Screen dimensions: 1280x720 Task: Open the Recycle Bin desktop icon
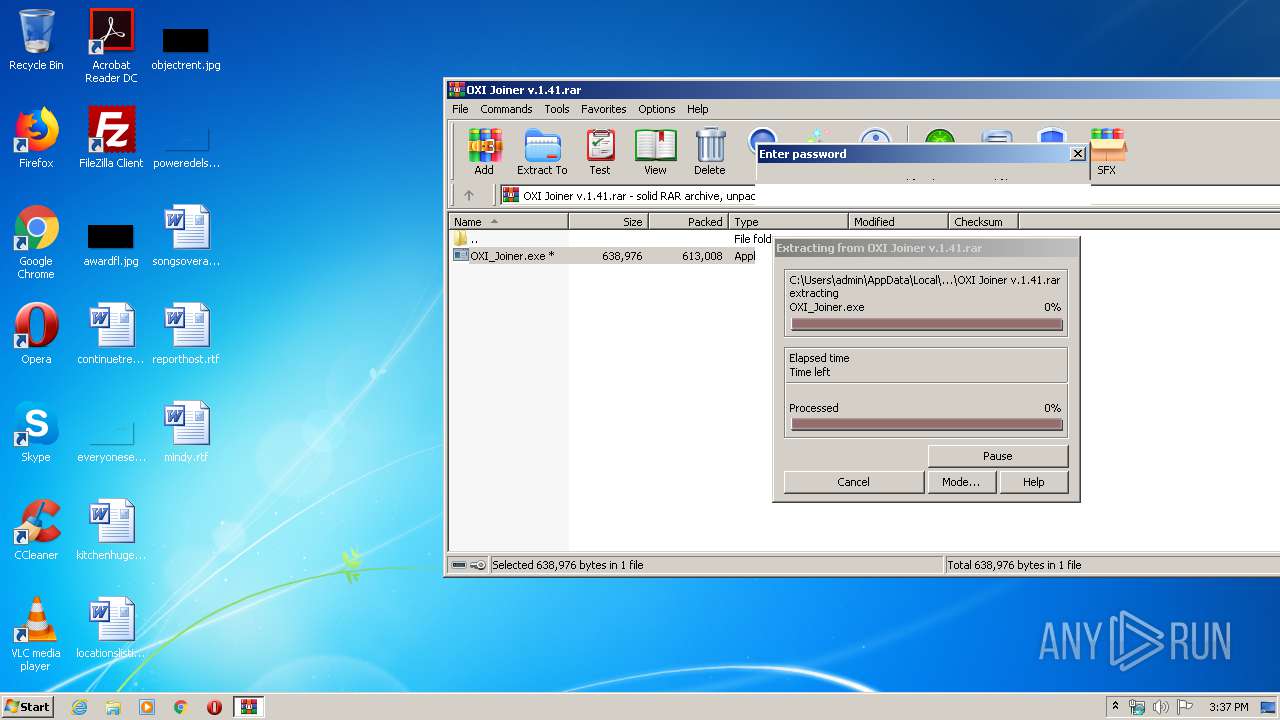click(x=36, y=40)
